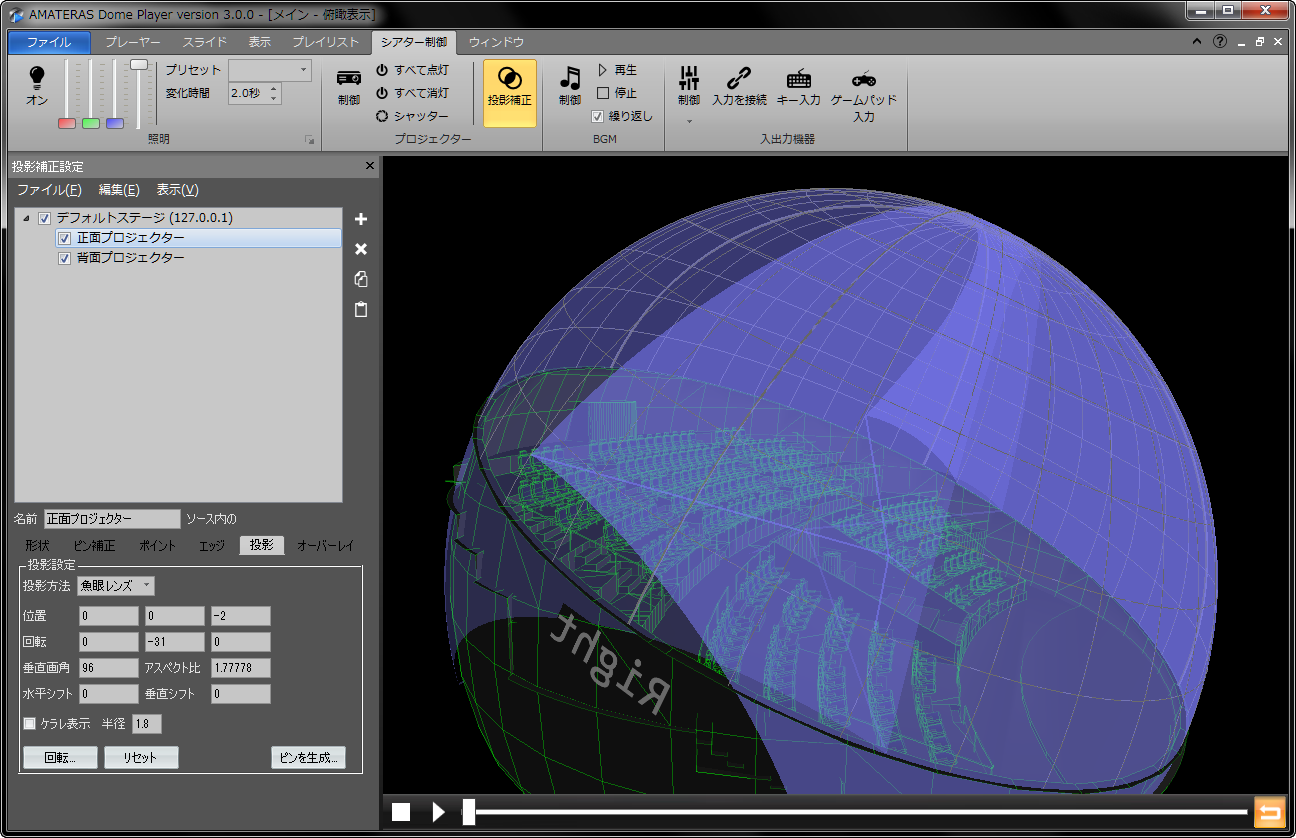Delete selected item with X icon

(361, 249)
